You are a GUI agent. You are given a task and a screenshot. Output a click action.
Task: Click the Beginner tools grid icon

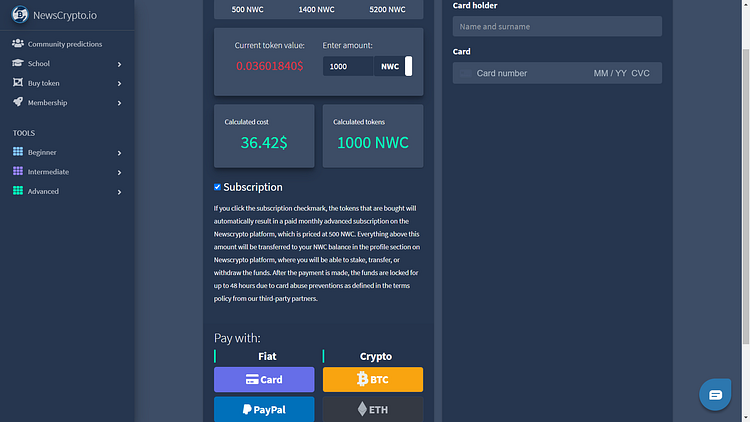point(18,152)
